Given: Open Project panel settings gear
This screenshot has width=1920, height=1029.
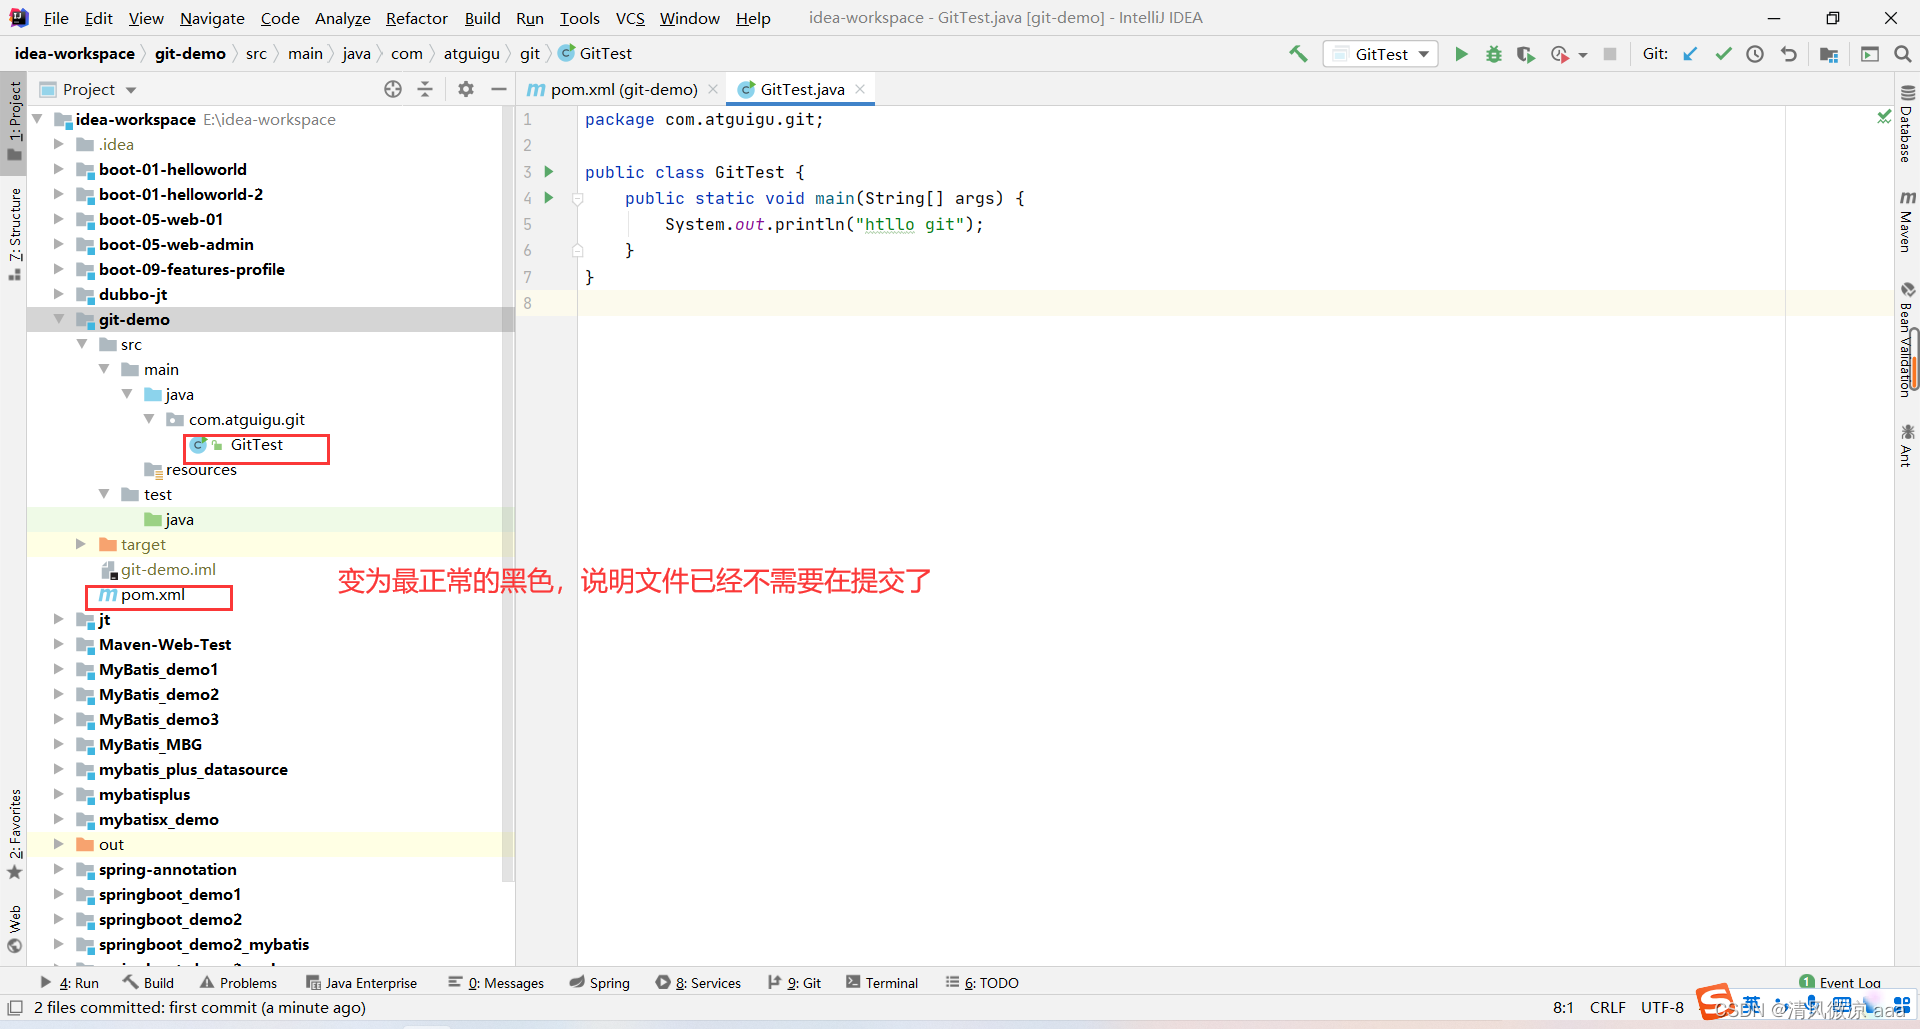Looking at the screenshot, I should coord(466,89).
